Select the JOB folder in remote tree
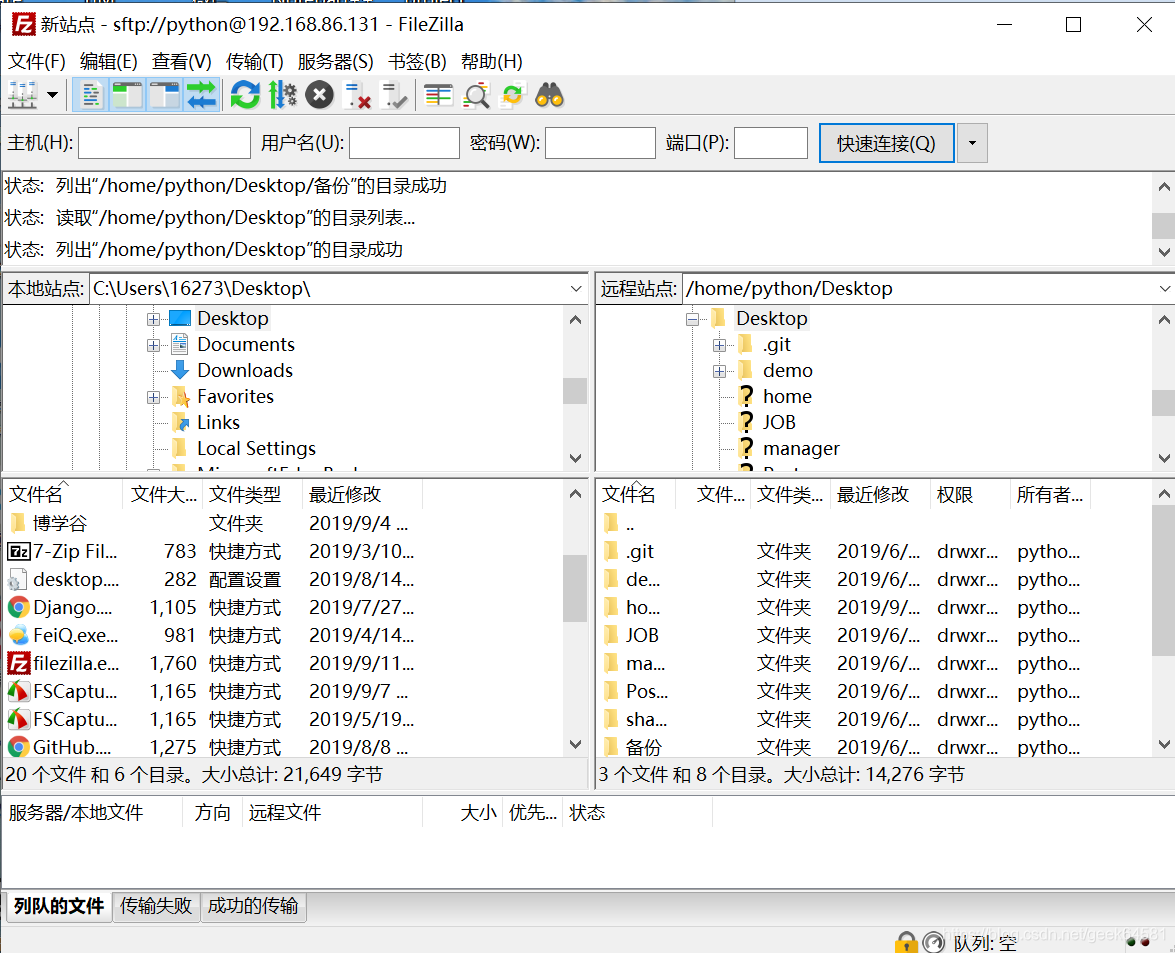This screenshot has width=1175, height=953. click(779, 423)
